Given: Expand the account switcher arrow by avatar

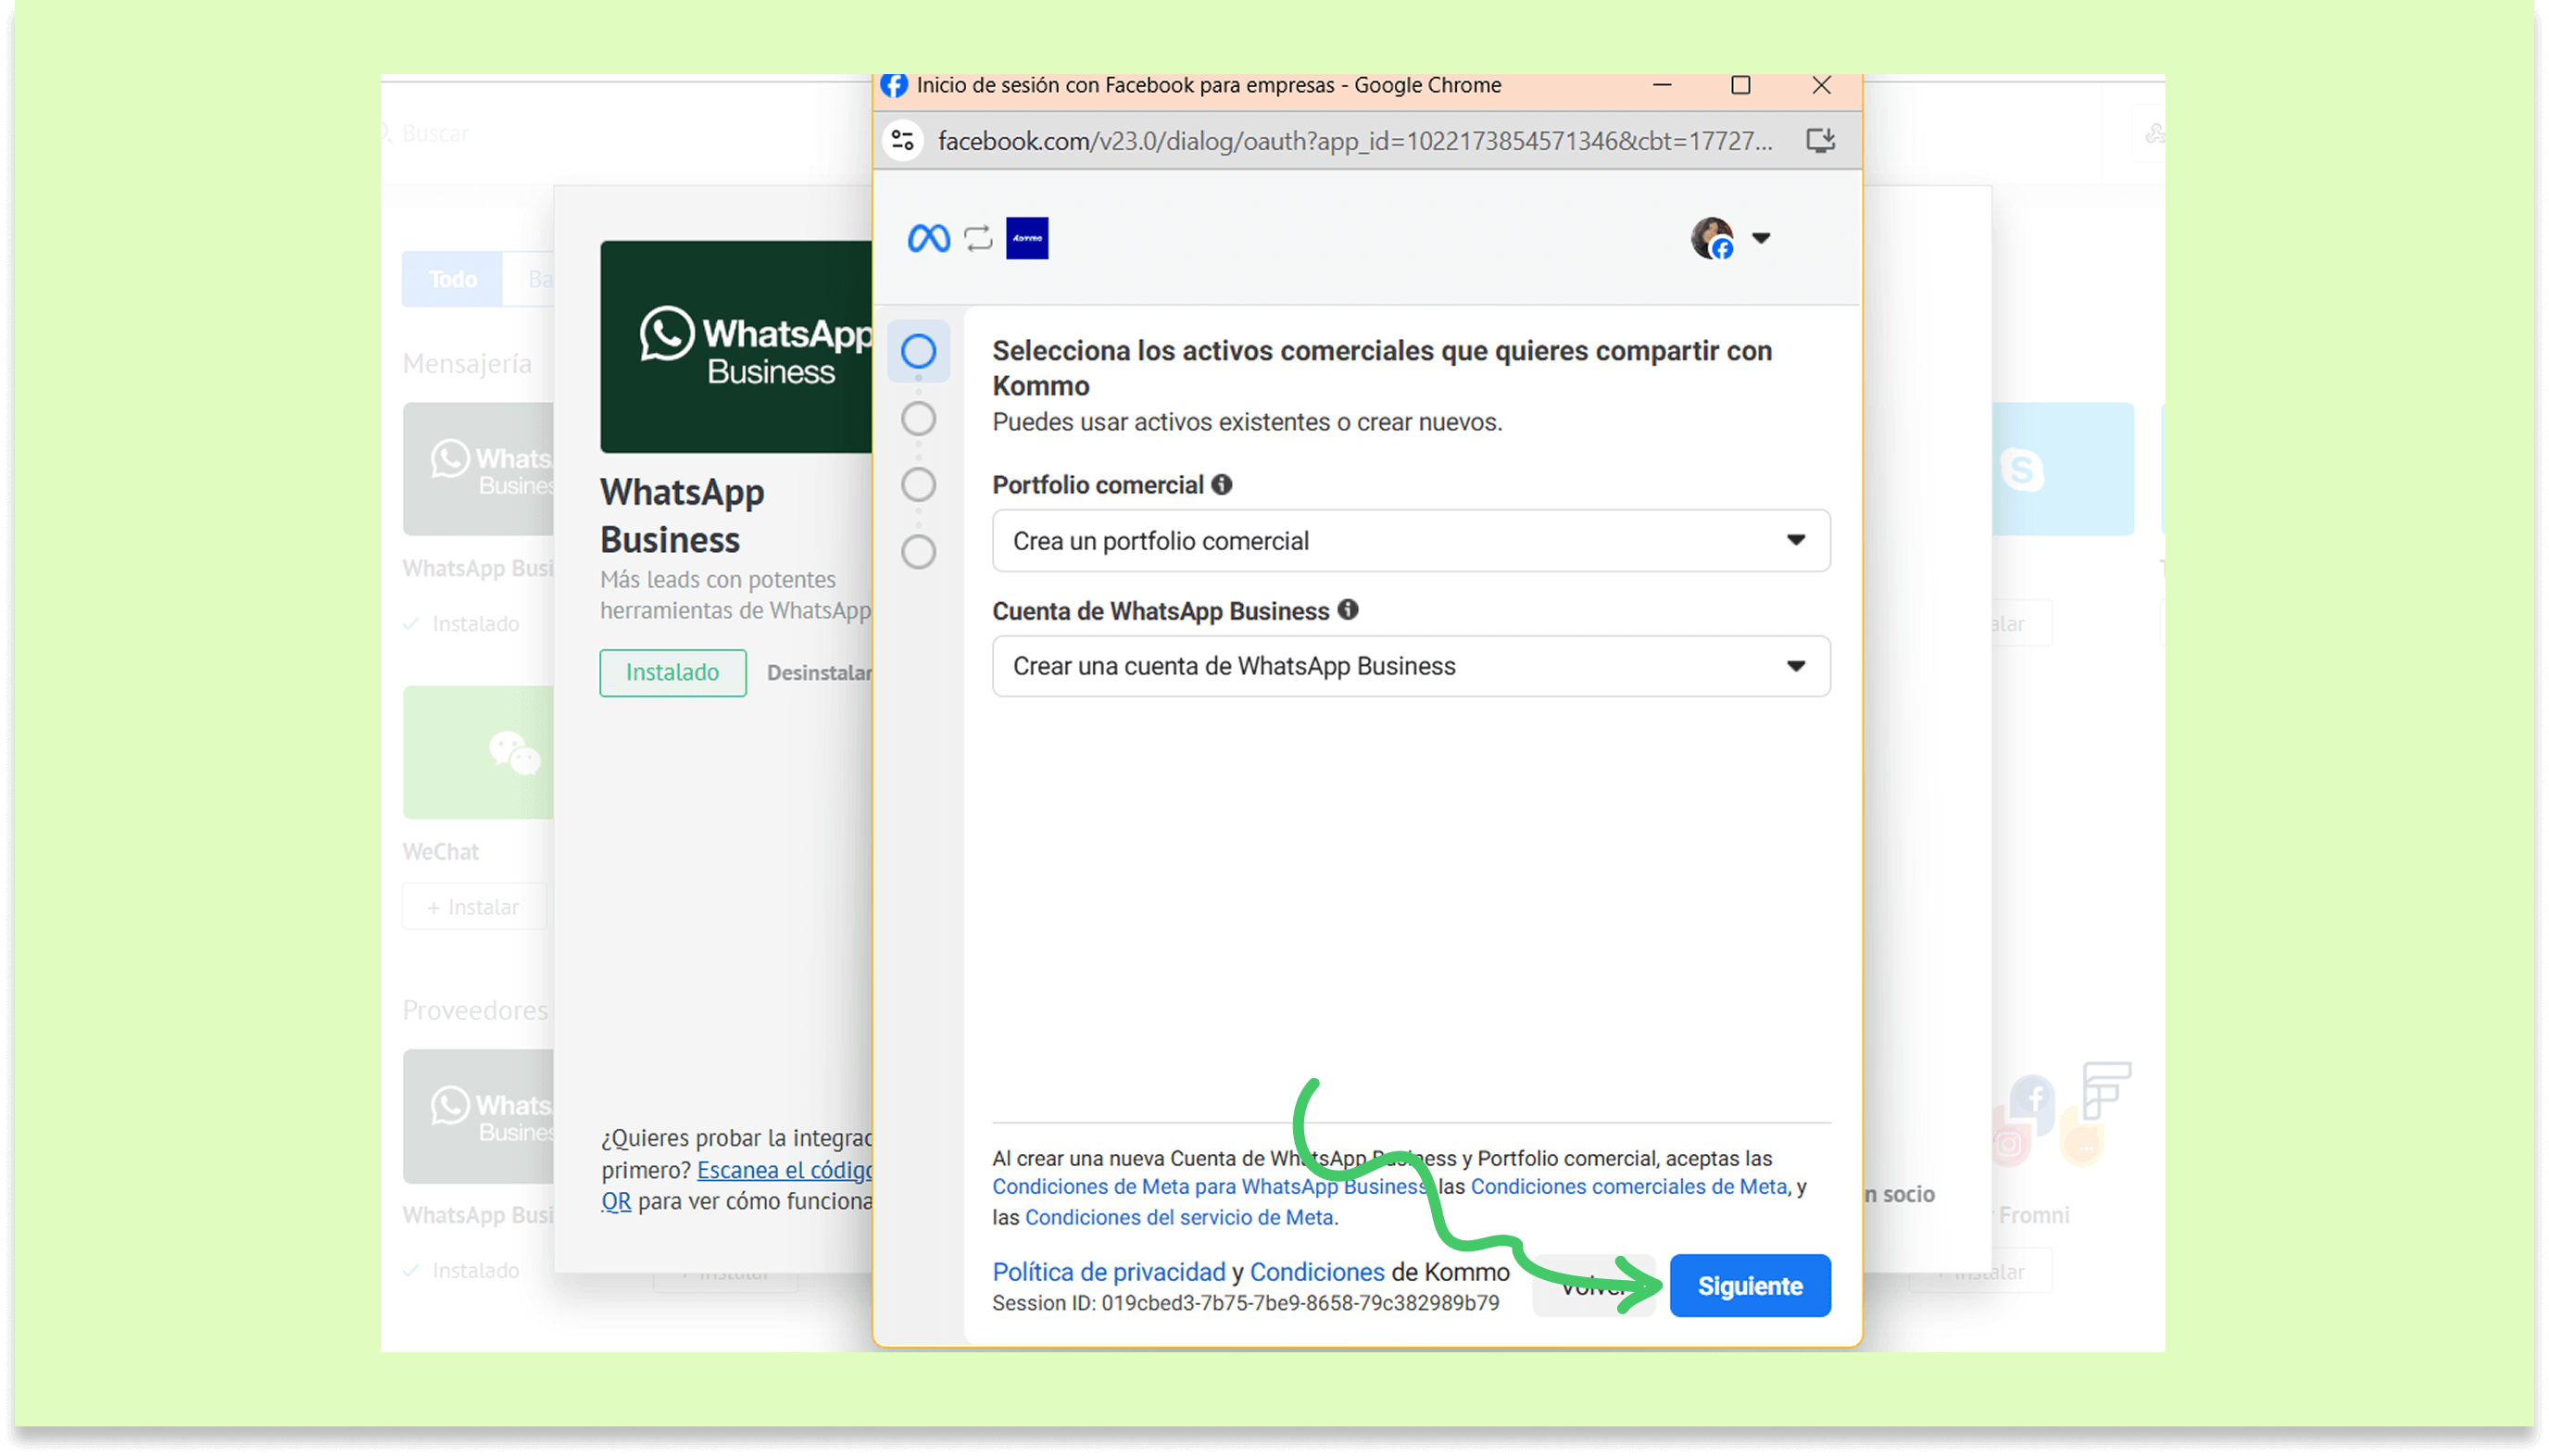Looking at the screenshot, I should pos(1761,238).
